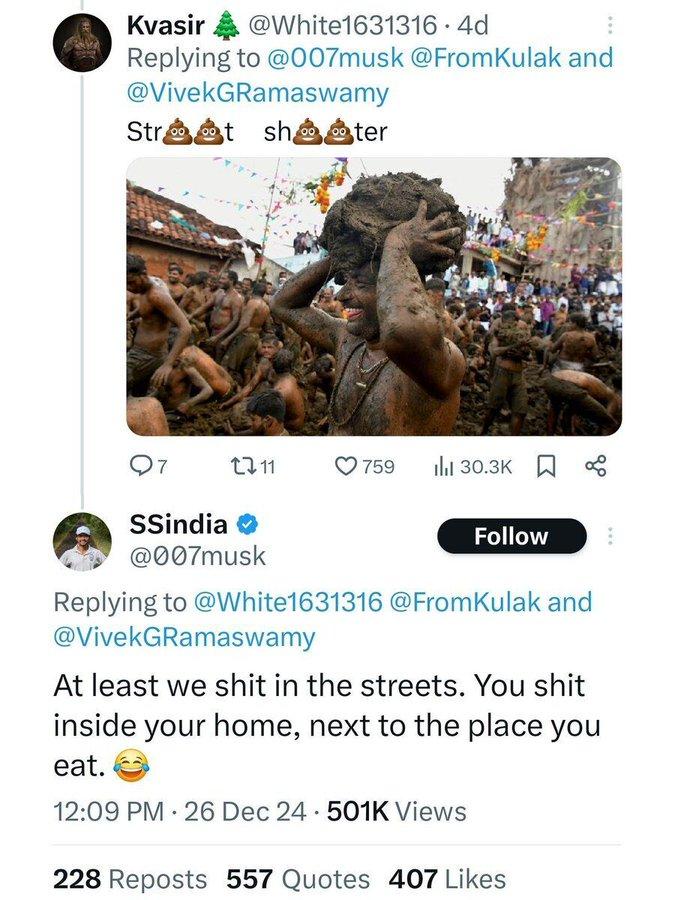View the 407 Likes list

tap(446, 879)
